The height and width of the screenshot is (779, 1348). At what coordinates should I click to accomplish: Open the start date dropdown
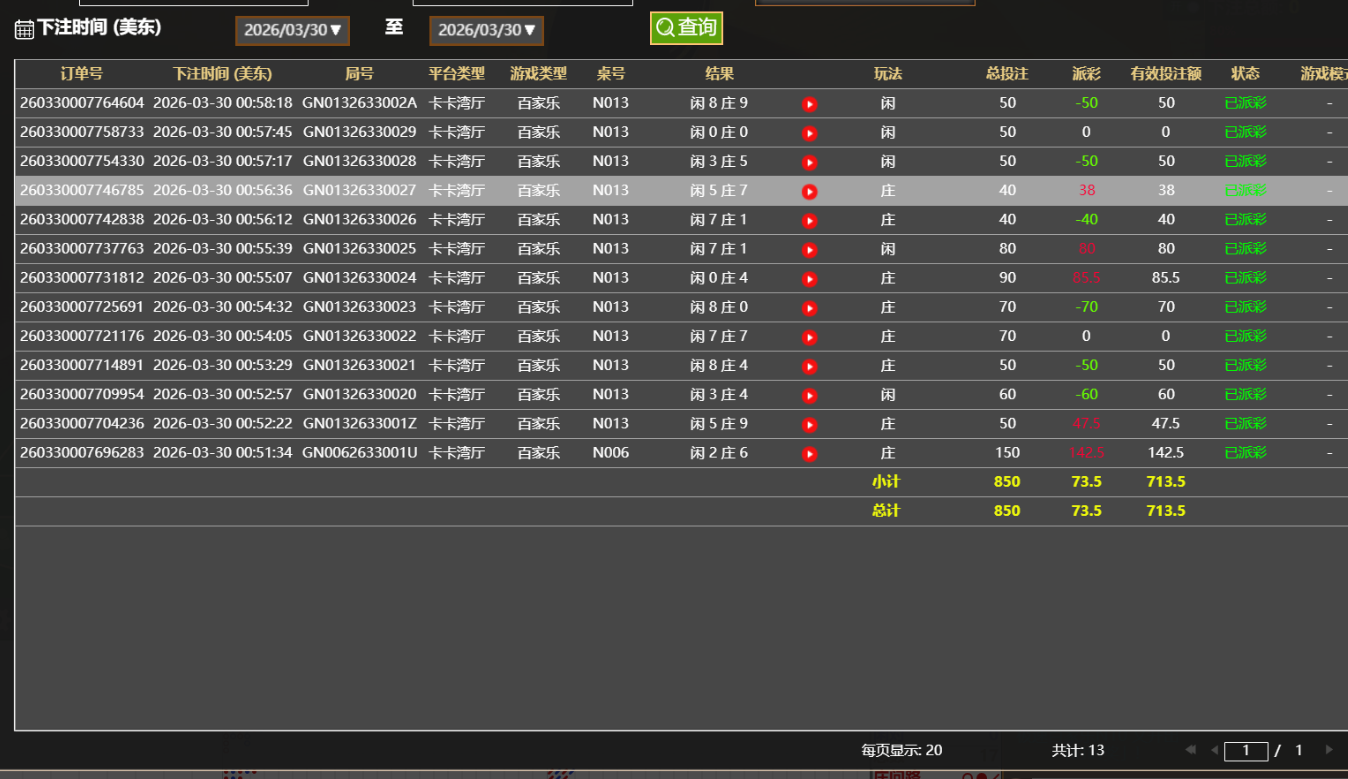(x=292, y=30)
